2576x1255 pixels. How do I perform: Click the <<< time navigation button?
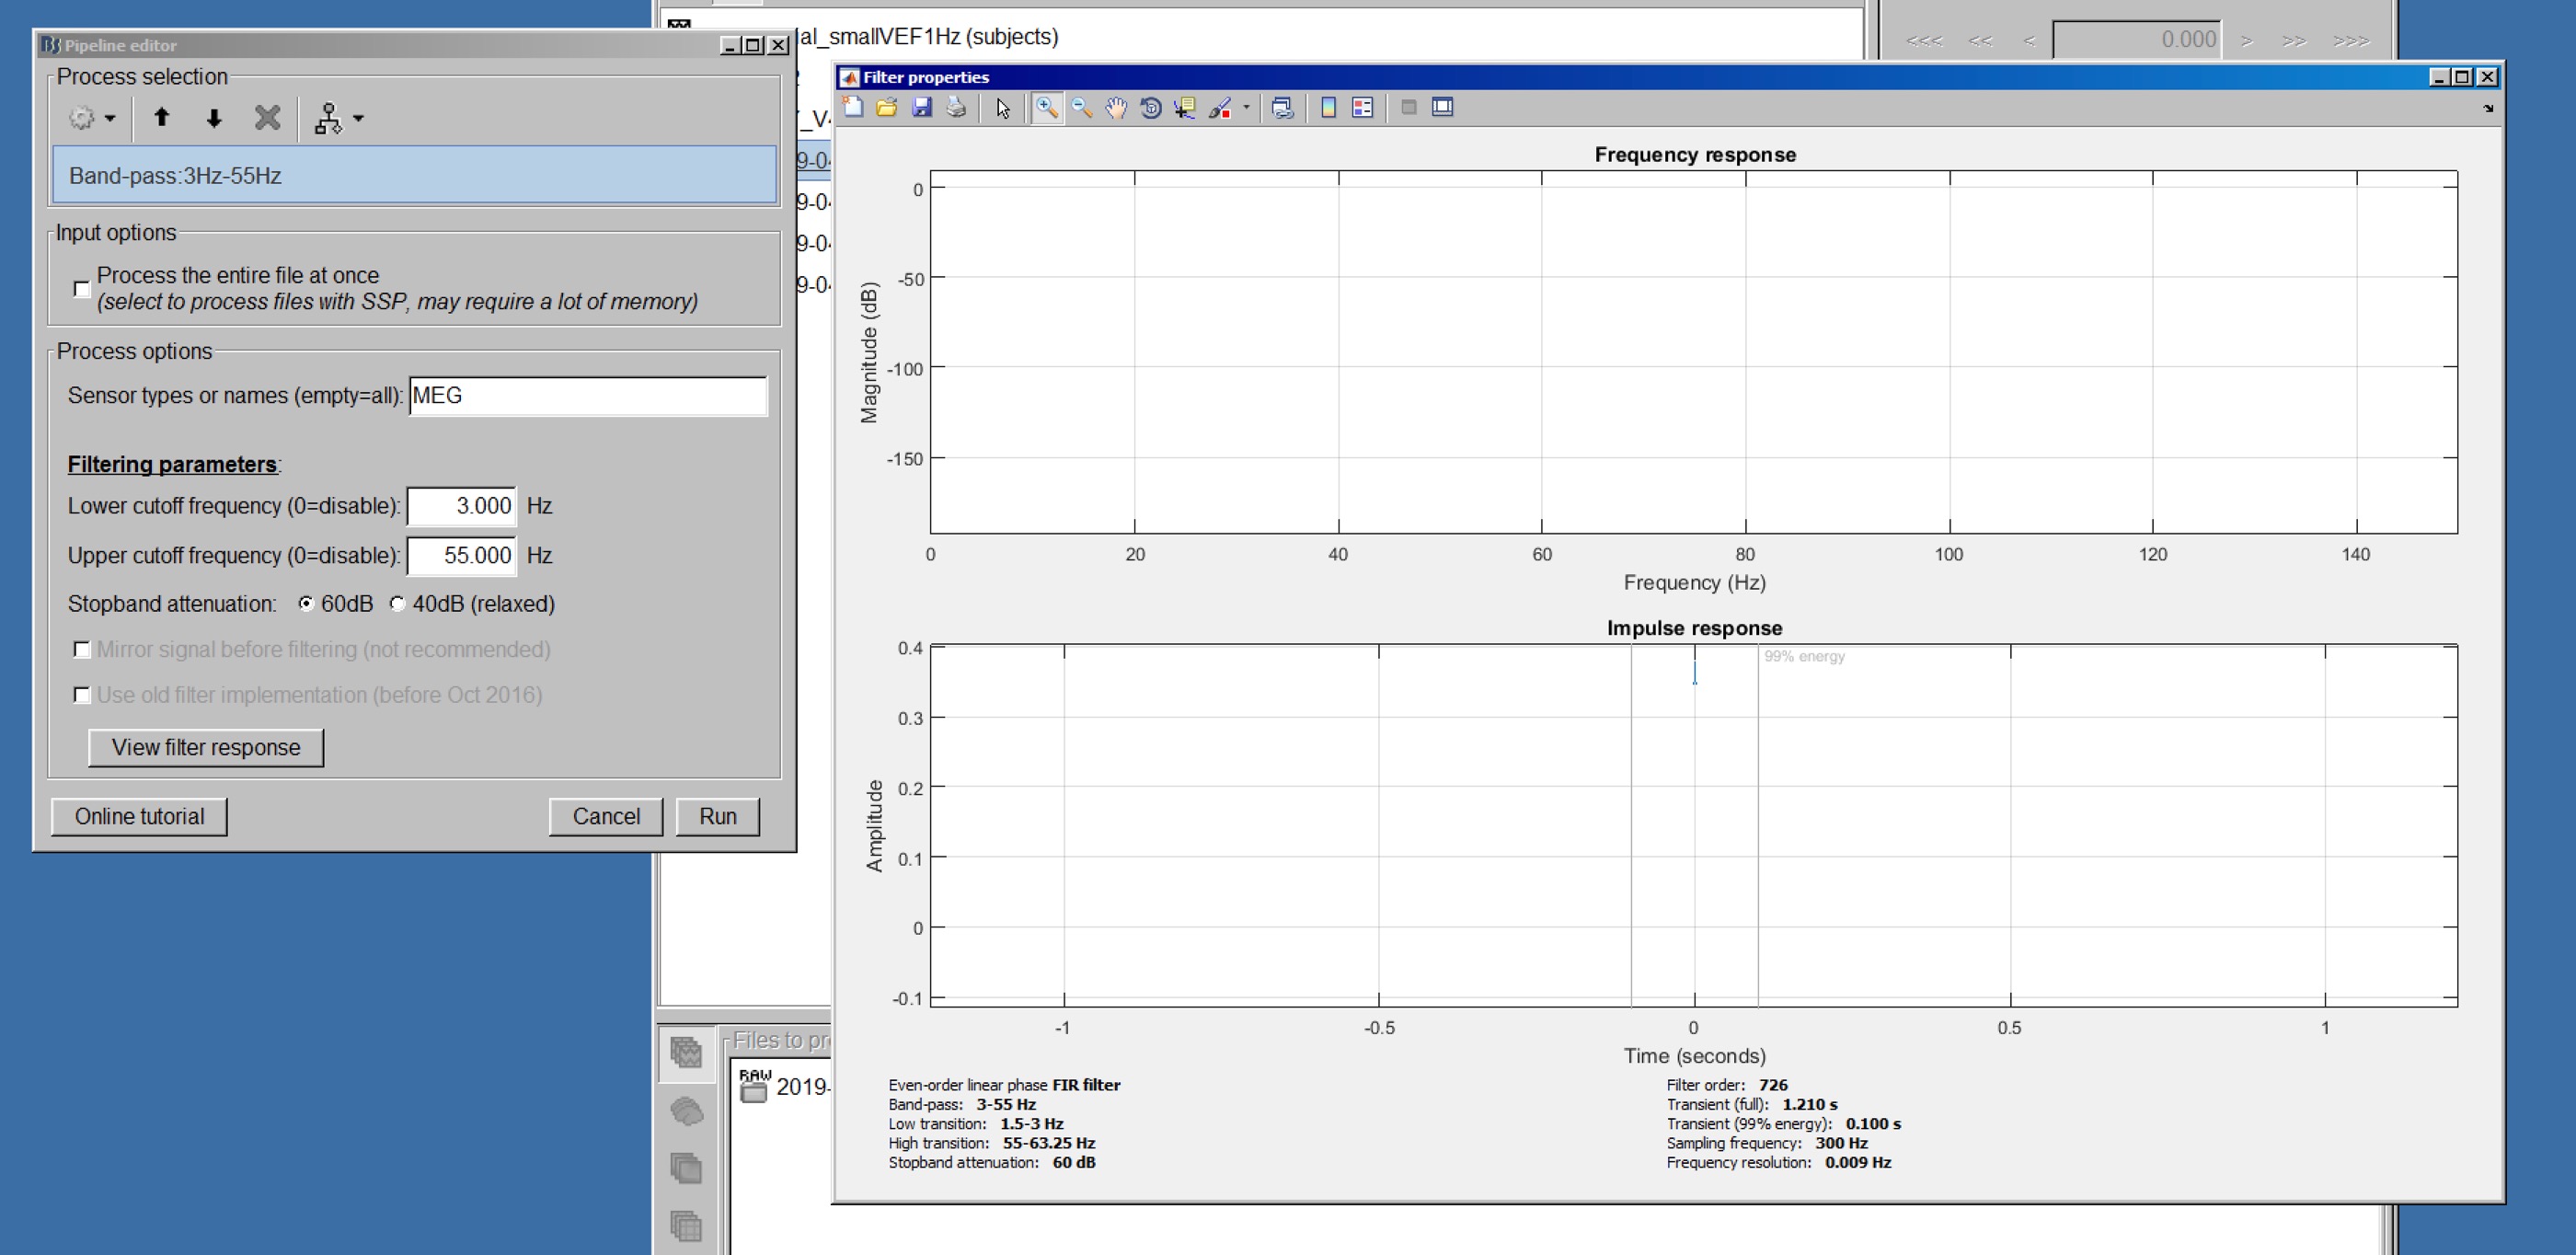coord(1924,41)
